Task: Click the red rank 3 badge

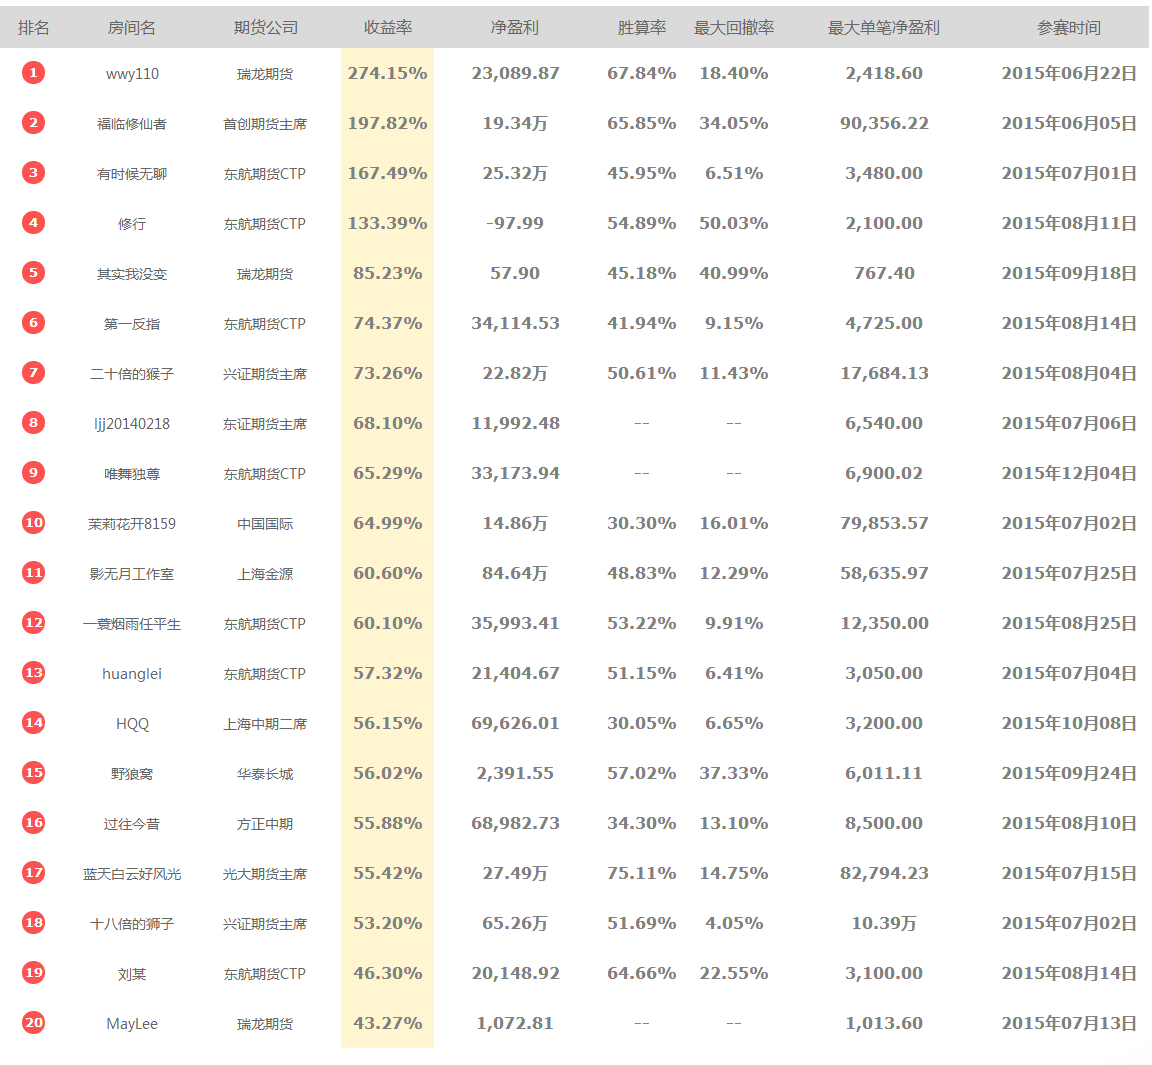Action: 33,173
